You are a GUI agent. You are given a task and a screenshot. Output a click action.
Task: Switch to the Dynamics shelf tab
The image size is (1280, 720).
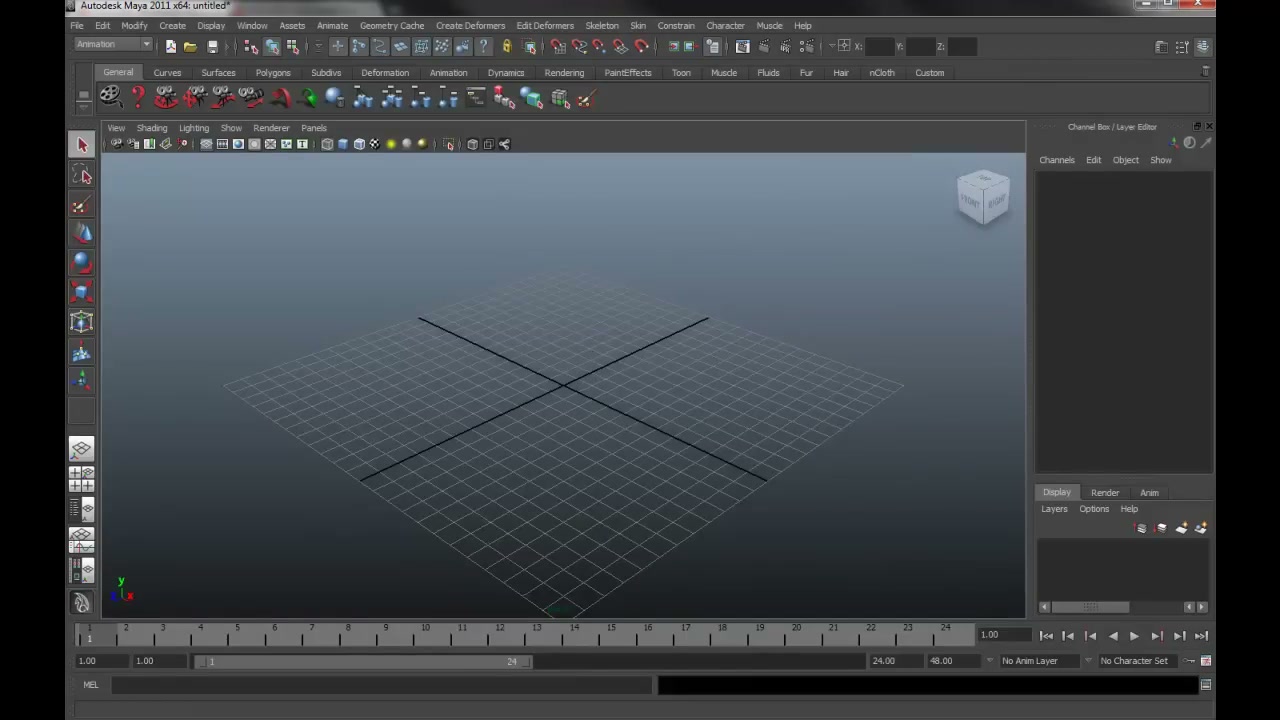pos(506,72)
